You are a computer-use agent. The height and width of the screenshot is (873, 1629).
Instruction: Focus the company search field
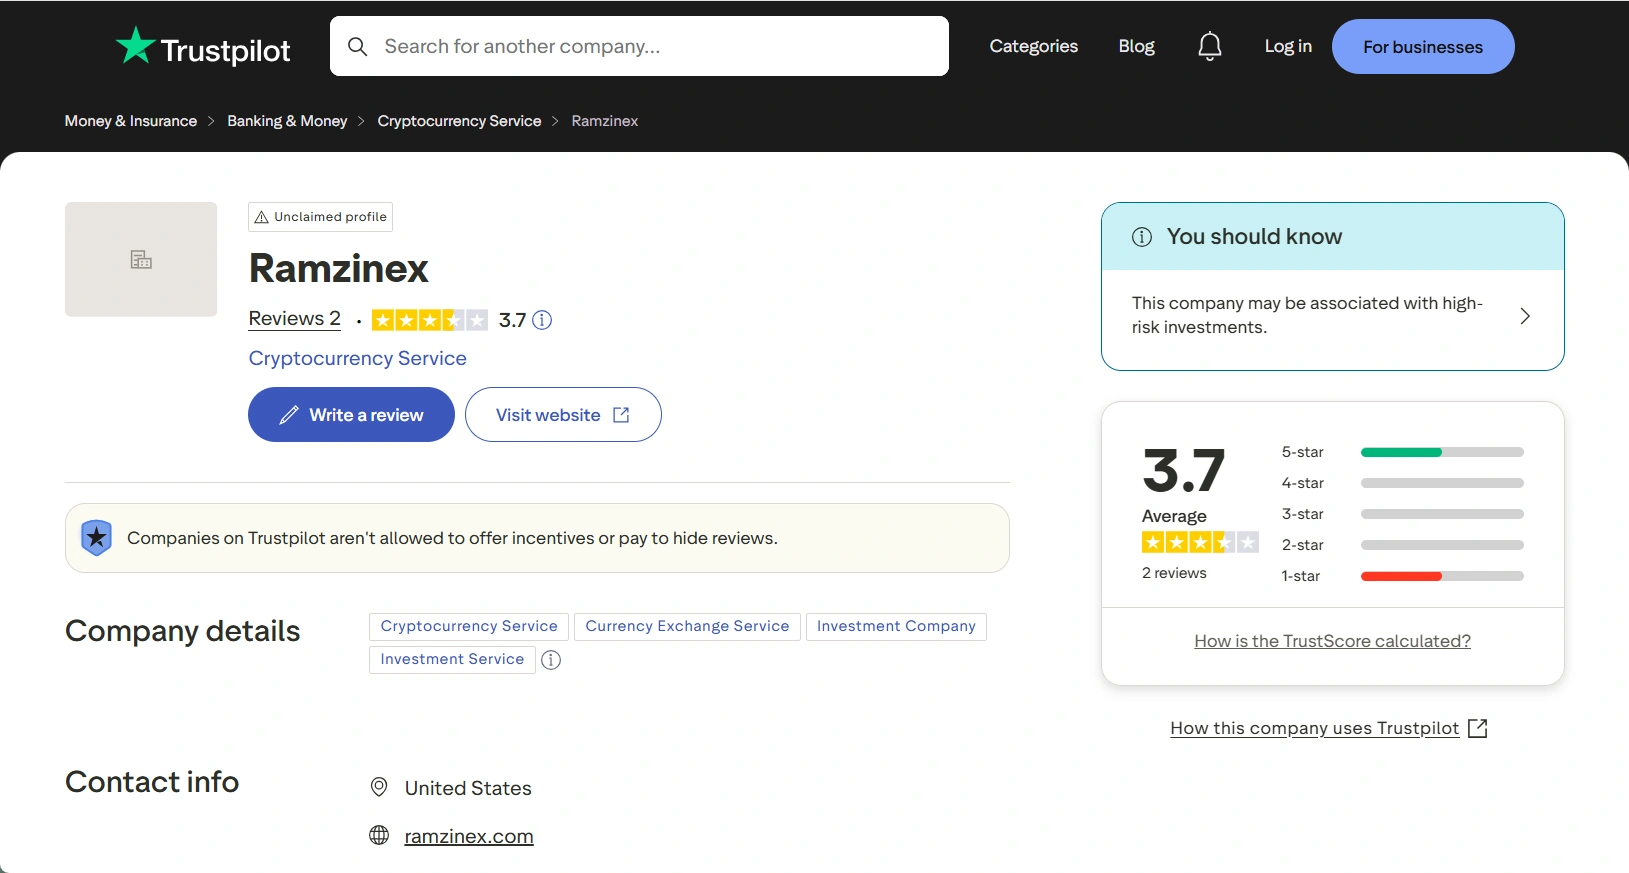[639, 46]
